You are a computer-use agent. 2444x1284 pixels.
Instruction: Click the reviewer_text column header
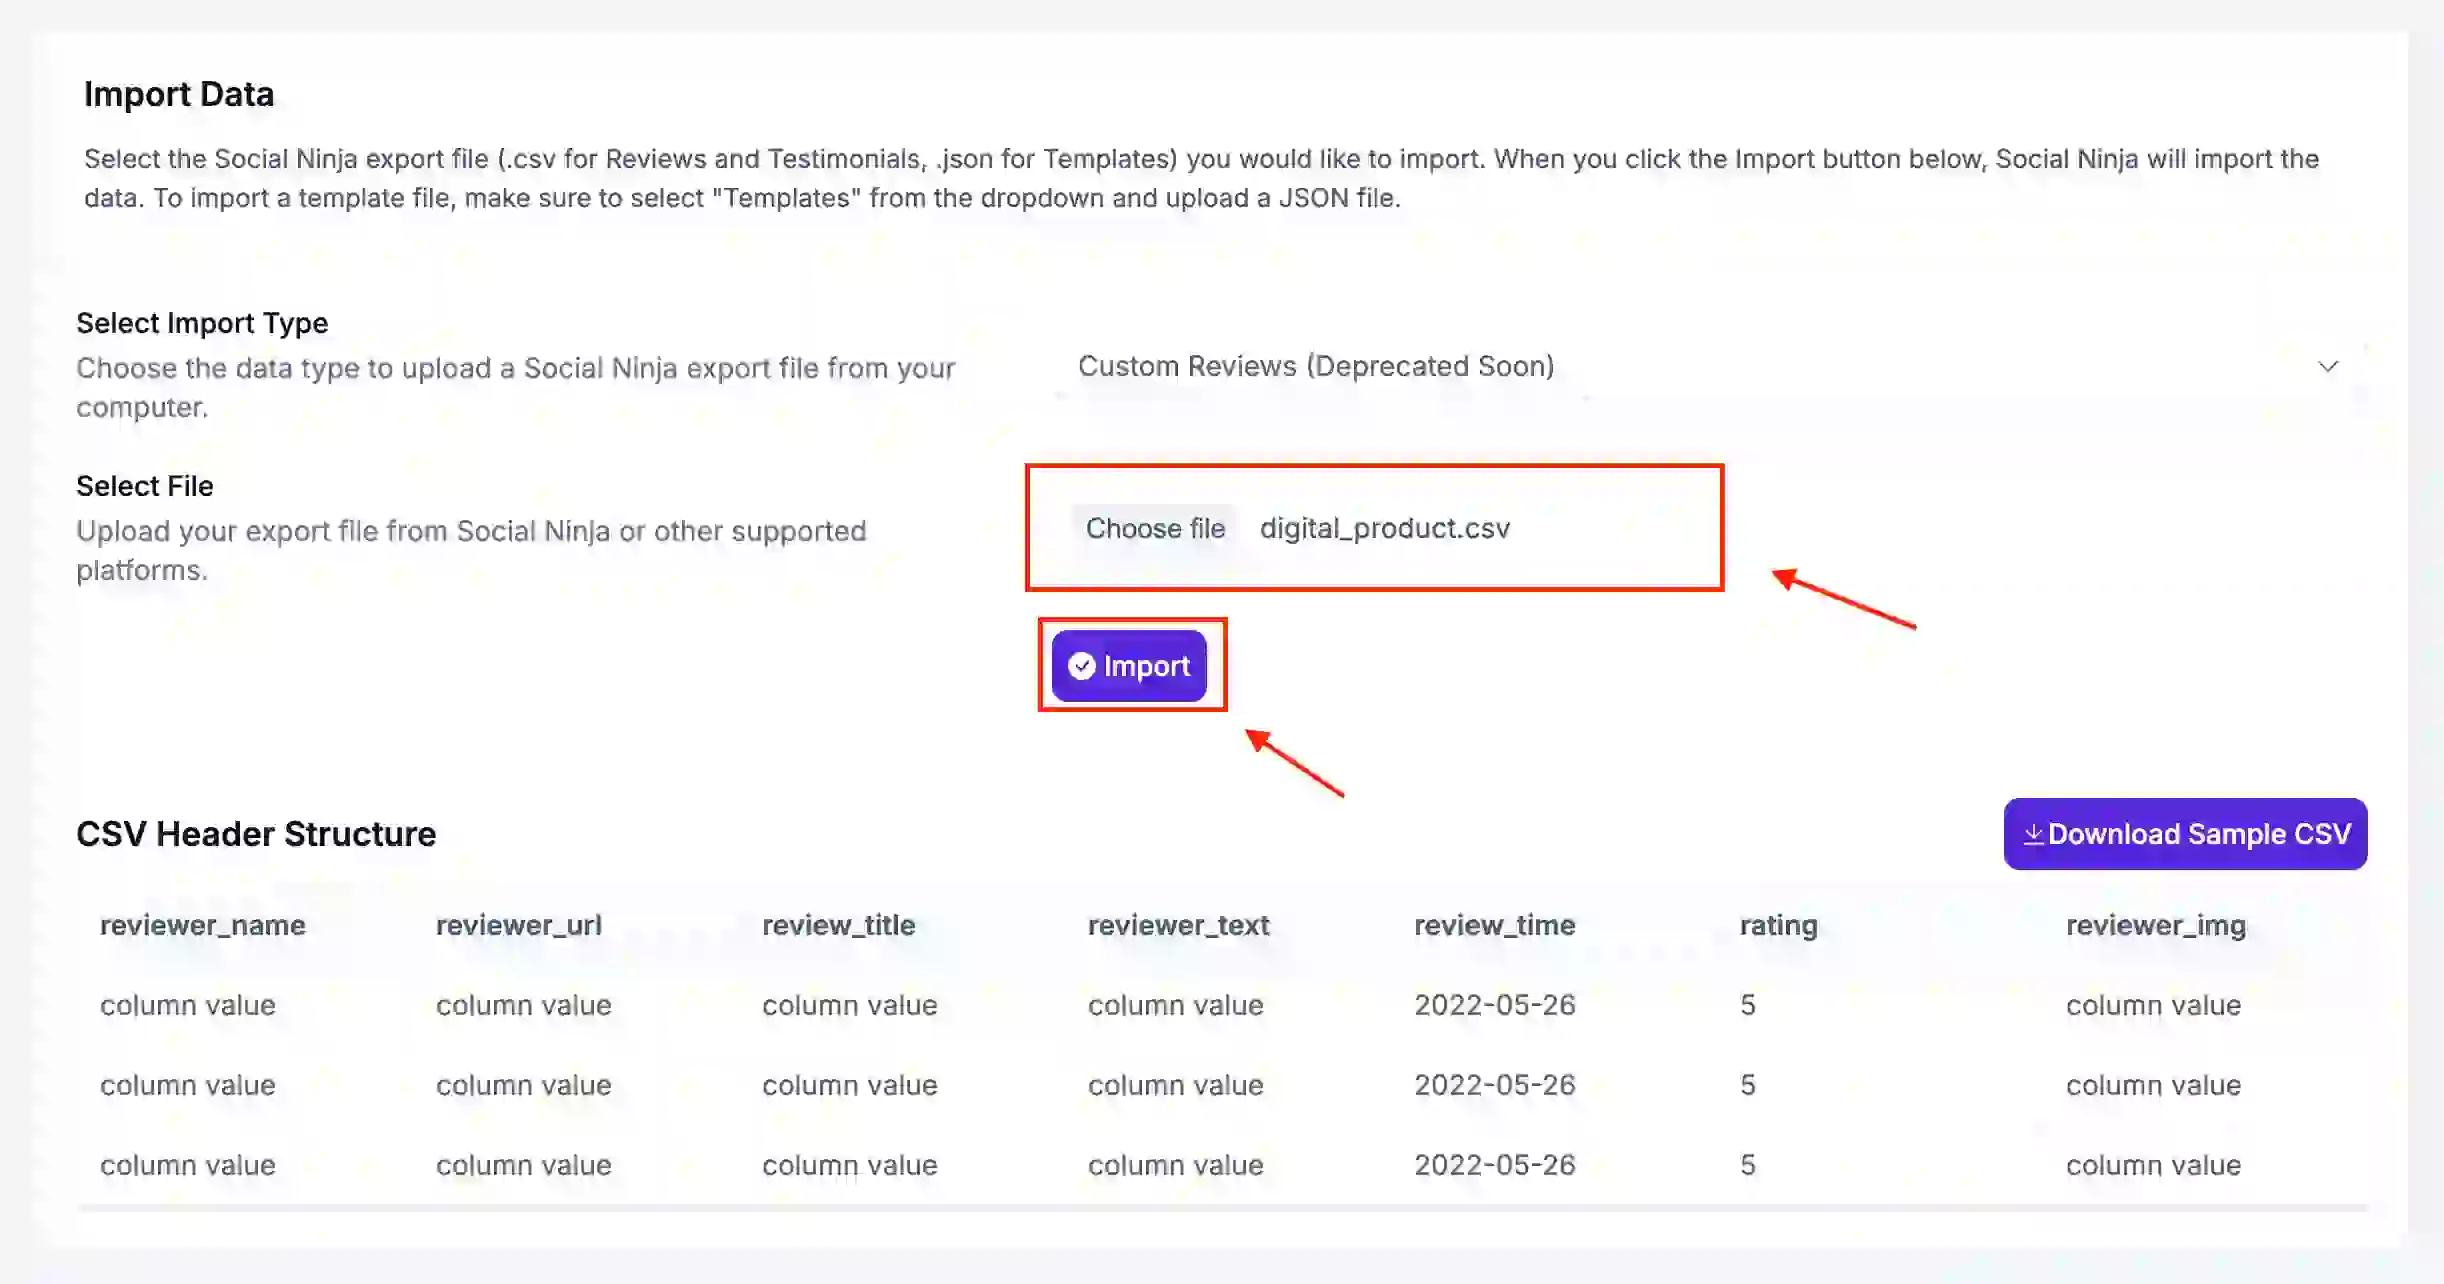(1178, 925)
